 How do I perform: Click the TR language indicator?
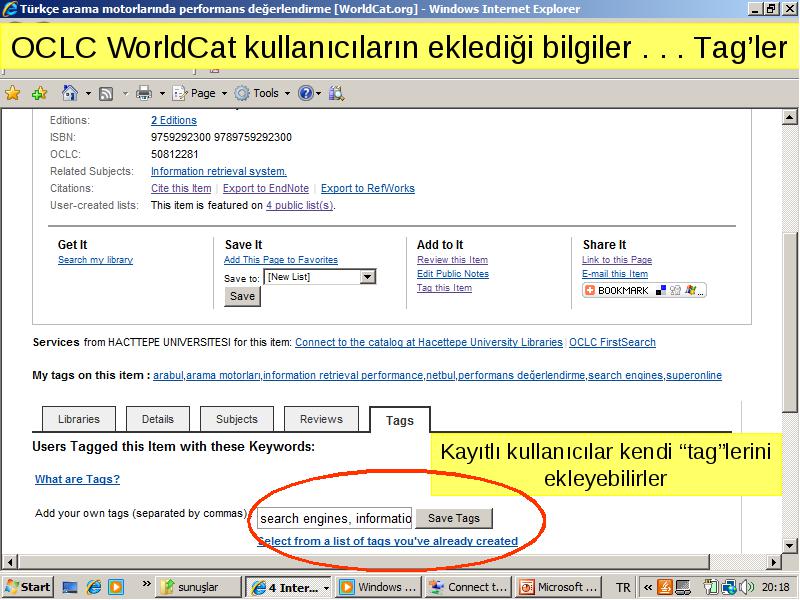[x=623, y=587]
